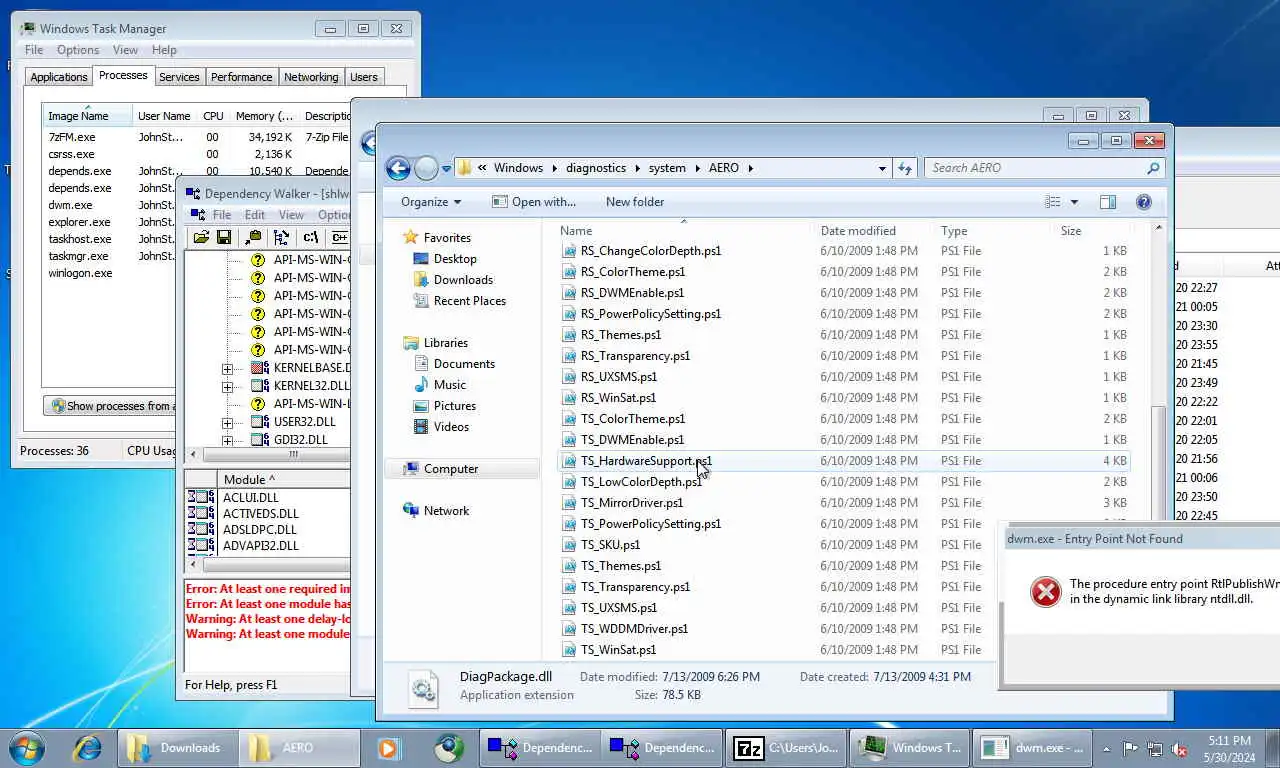Open Windows Media Player taskbar icon
The height and width of the screenshot is (768, 1280).
click(x=388, y=748)
